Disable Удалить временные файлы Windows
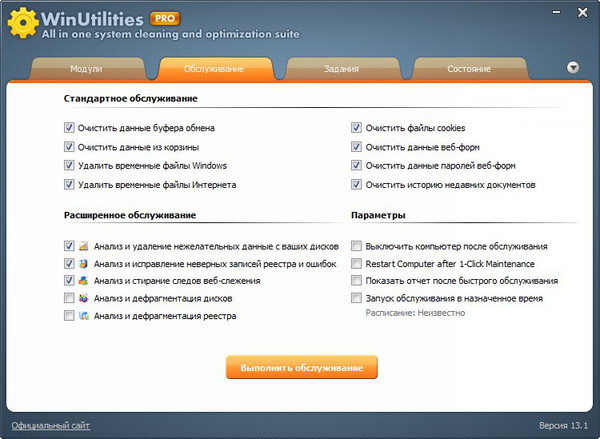Viewport: 600px width, 439px height. pyautogui.click(x=69, y=165)
